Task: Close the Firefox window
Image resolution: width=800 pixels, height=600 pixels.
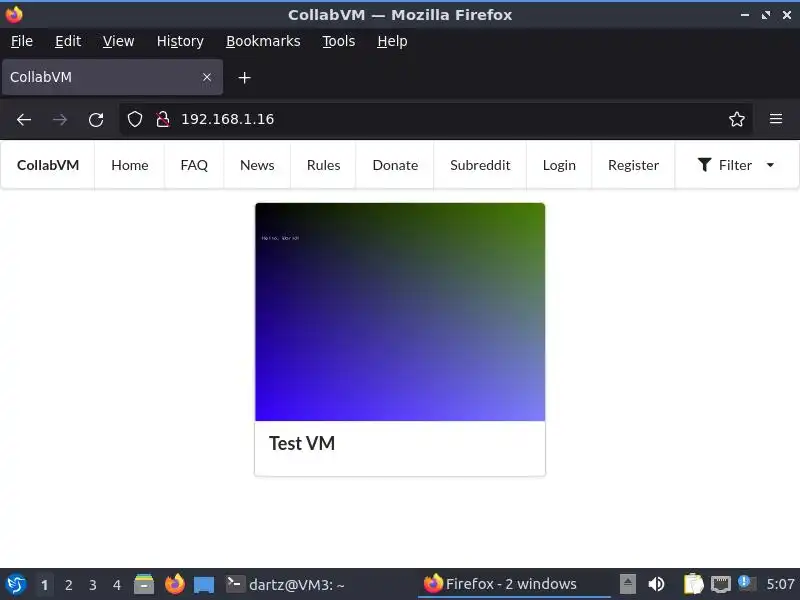Action: click(x=787, y=15)
